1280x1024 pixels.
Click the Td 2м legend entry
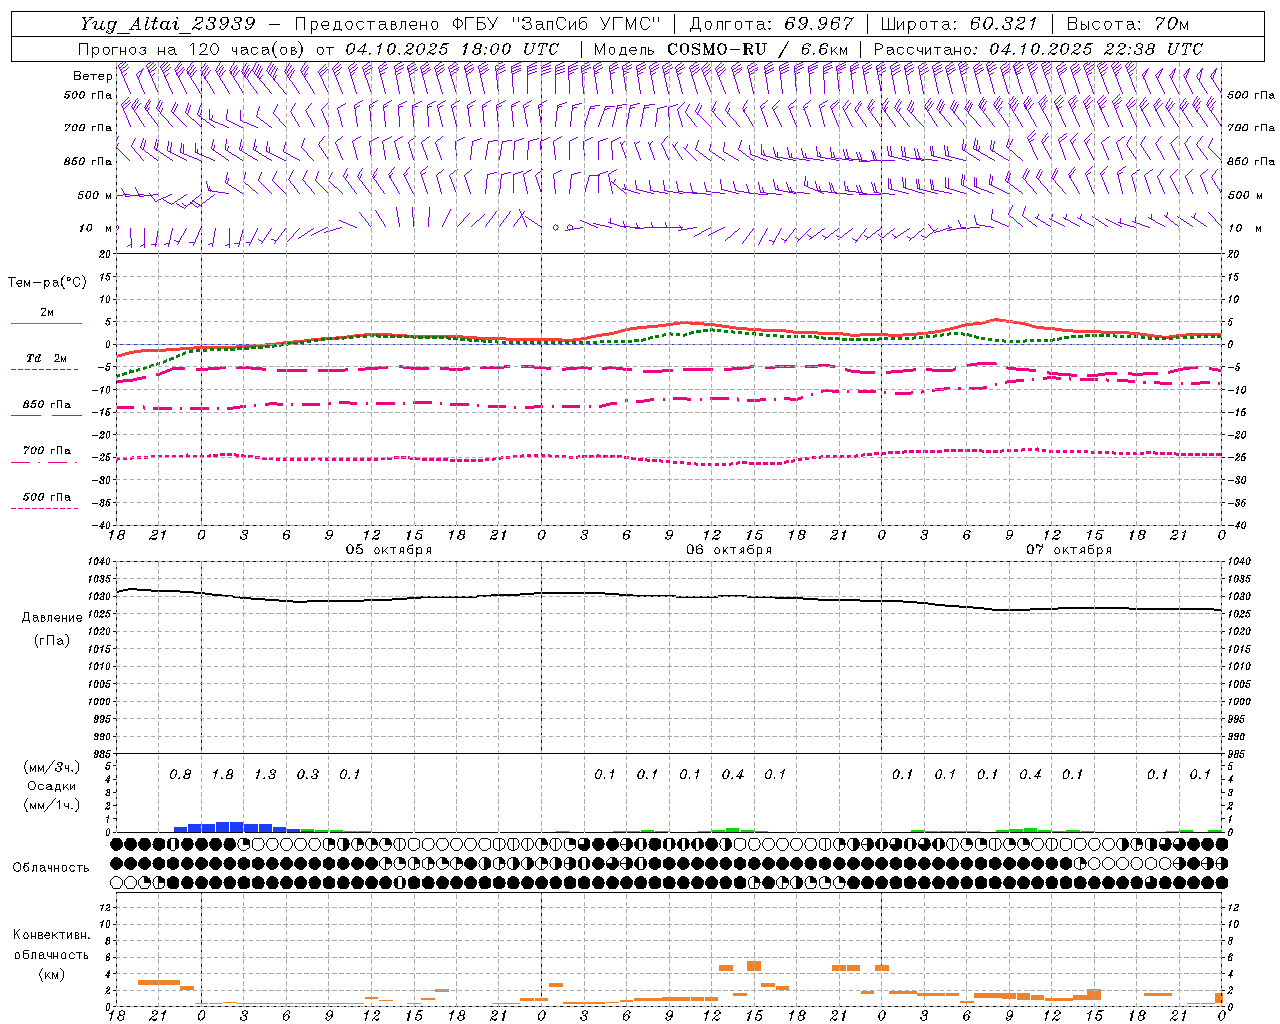pos(46,358)
